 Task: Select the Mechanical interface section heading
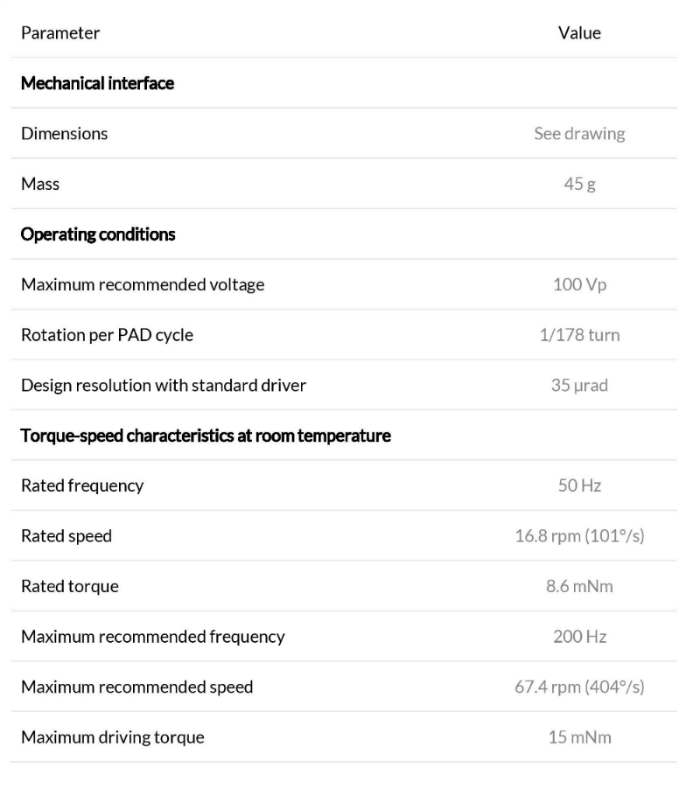[x=97, y=83]
